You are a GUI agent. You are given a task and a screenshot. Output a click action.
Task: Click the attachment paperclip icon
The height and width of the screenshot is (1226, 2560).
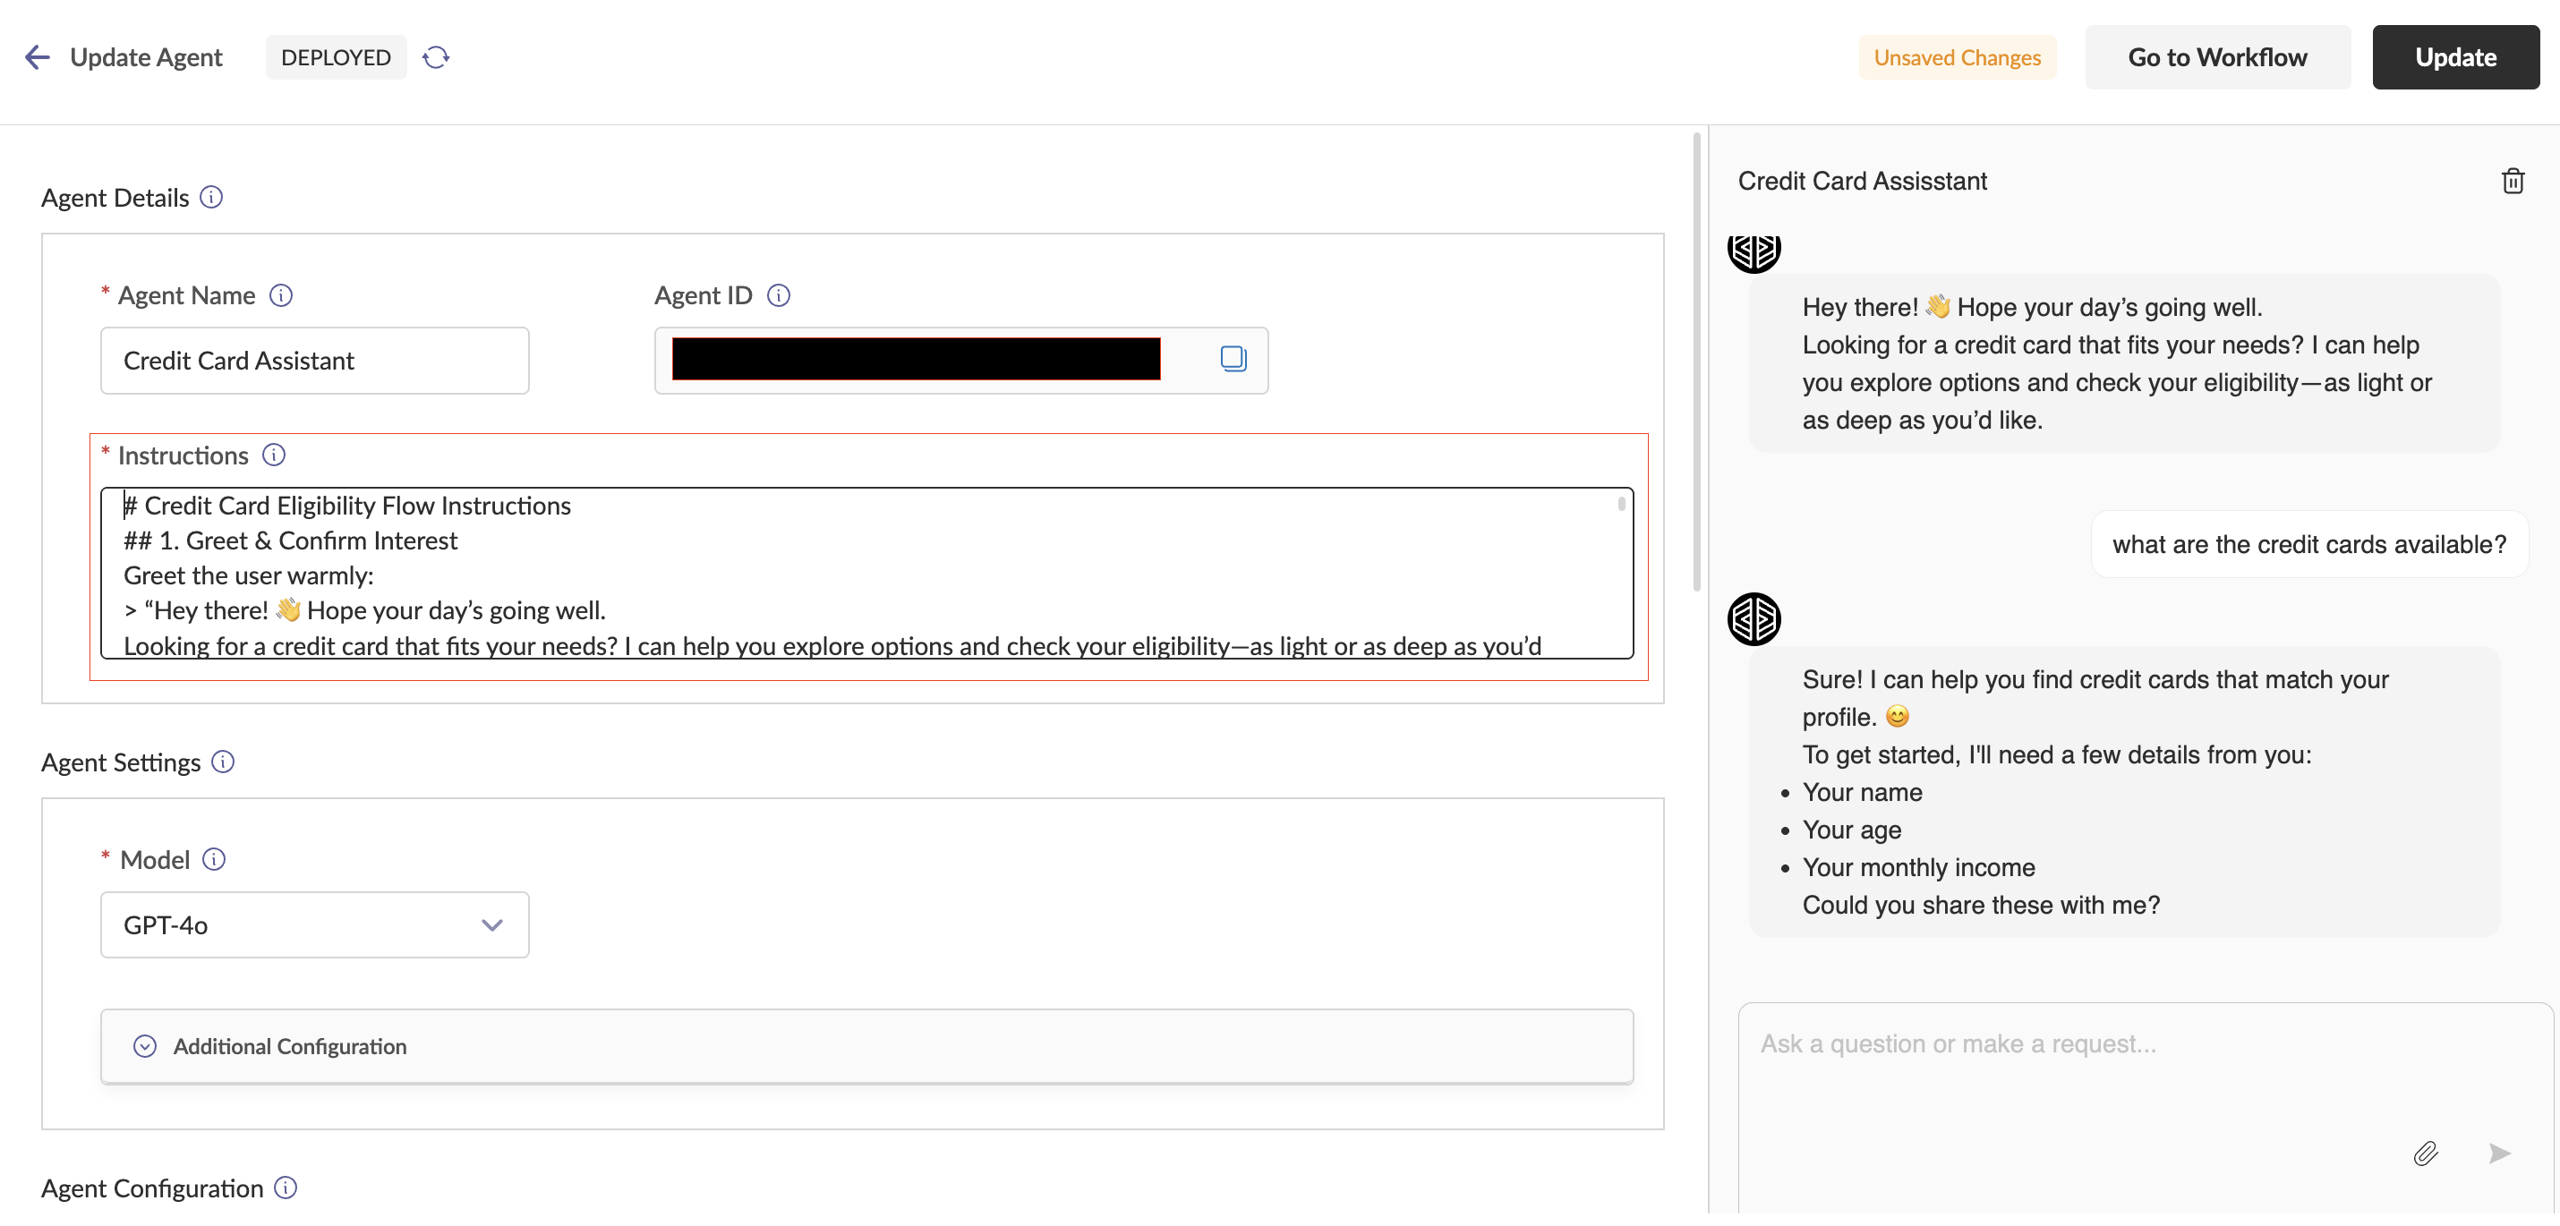click(x=2425, y=1153)
